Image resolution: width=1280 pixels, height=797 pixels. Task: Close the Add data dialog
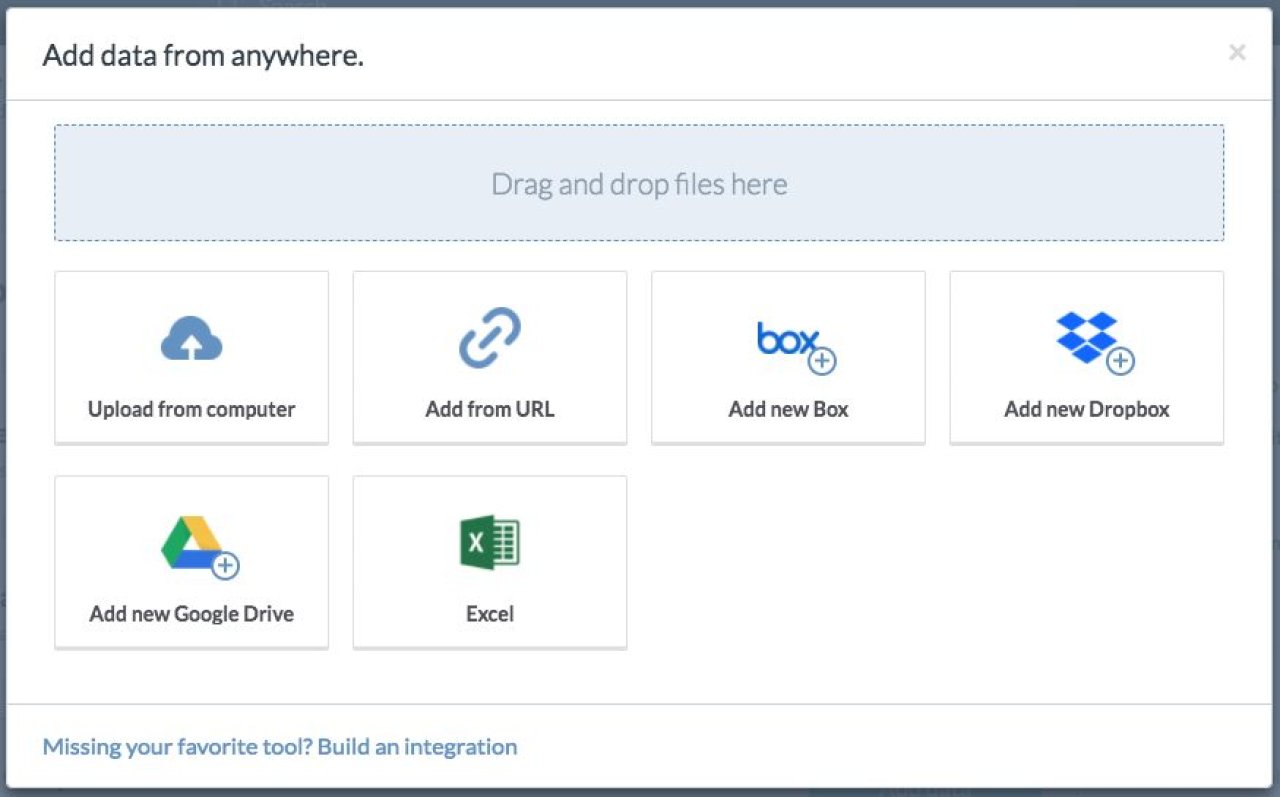(x=1237, y=53)
